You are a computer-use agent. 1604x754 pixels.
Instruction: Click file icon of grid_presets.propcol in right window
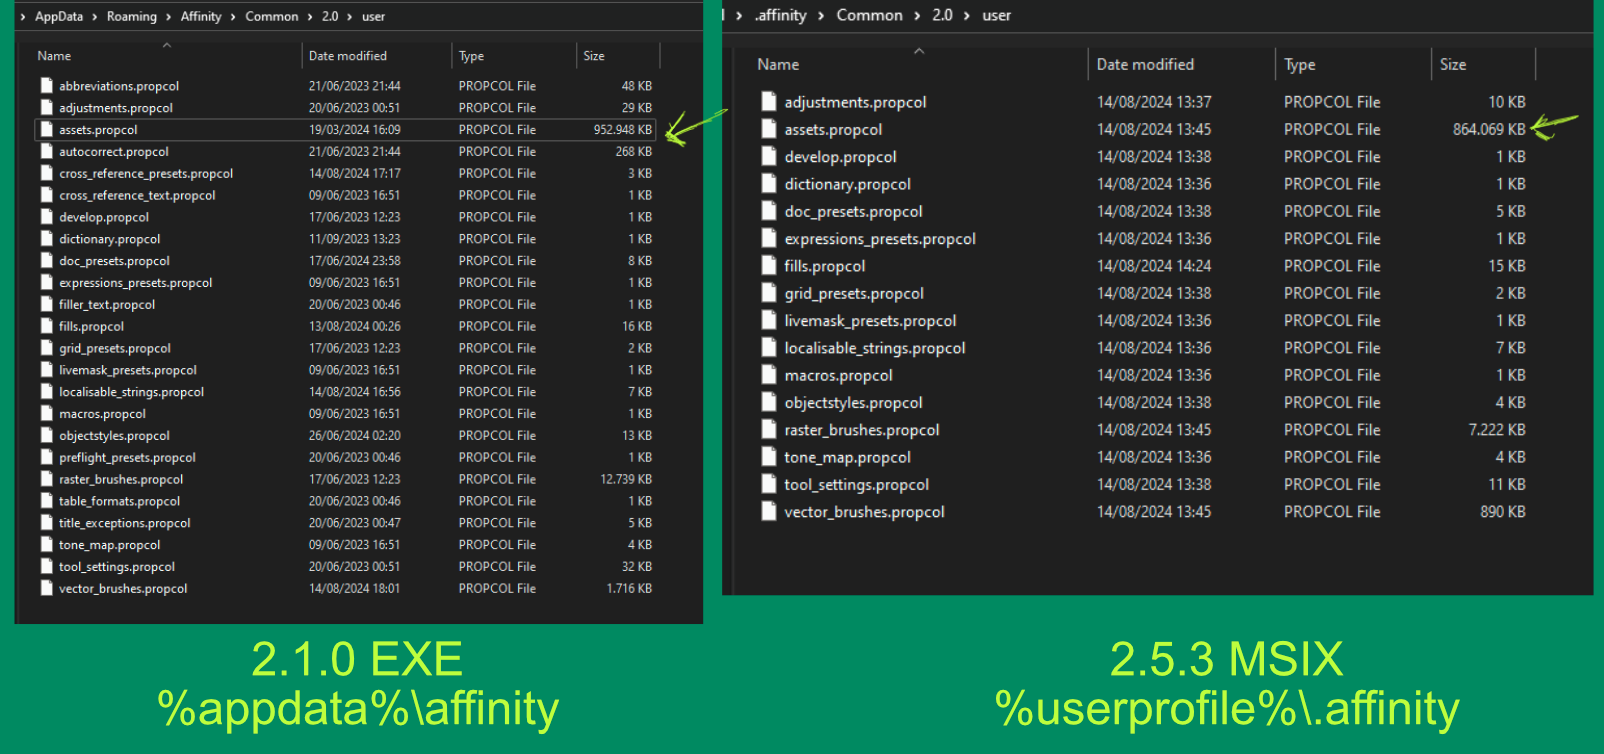coord(768,293)
